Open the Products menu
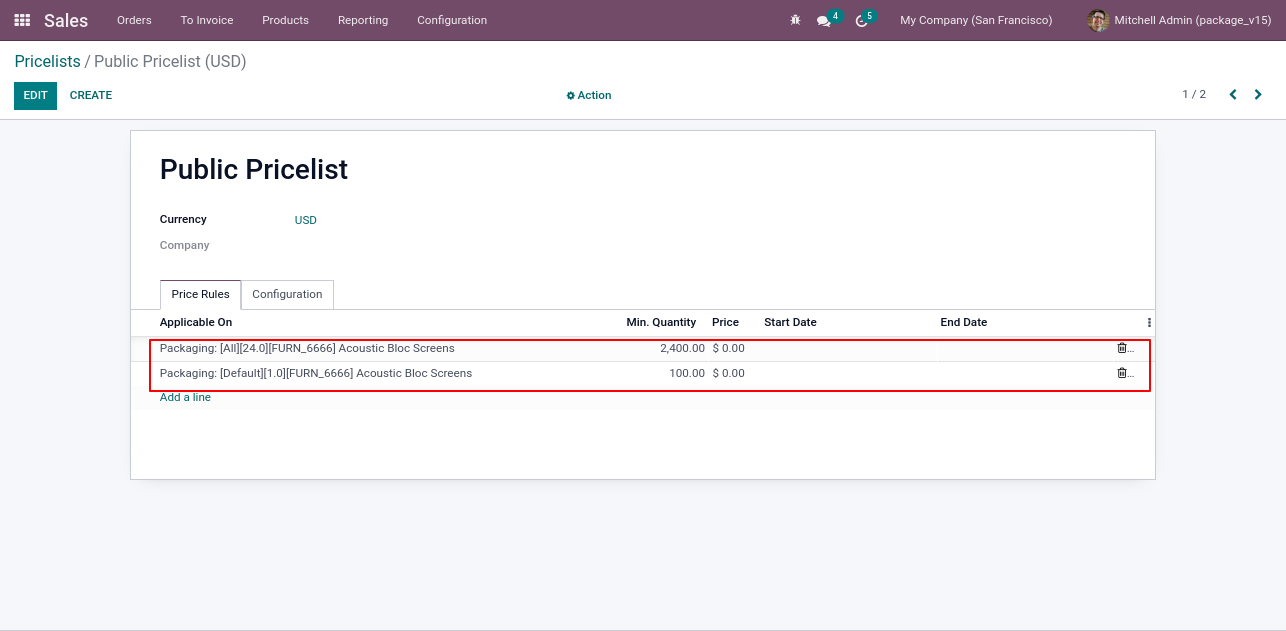The width and height of the screenshot is (1286, 631). [x=285, y=20]
